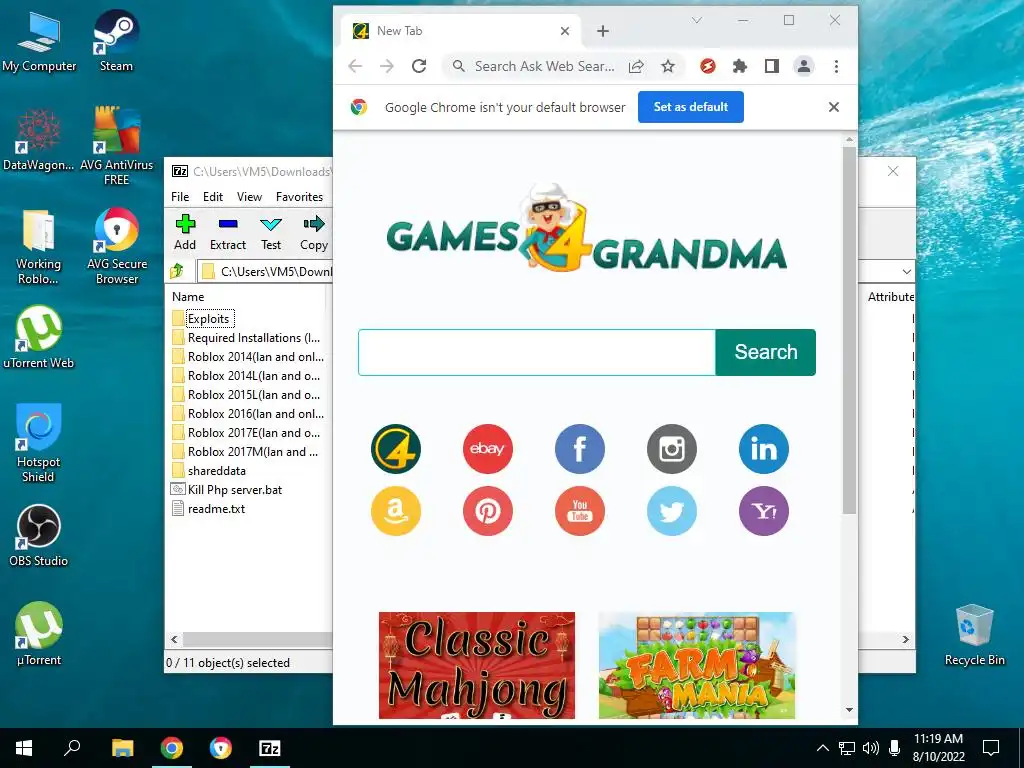The height and width of the screenshot is (768, 1024).
Task: Open the Yahoo shortcut icon
Action: point(764,511)
